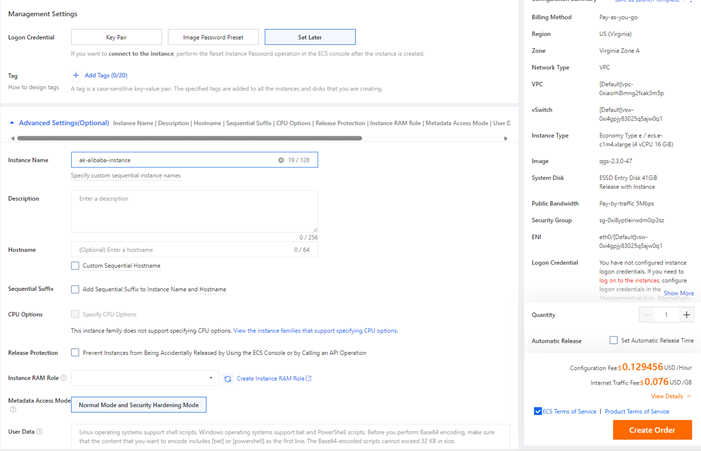Focus the Hostname input field
The width and height of the screenshot is (701, 451).
click(194, 249)
